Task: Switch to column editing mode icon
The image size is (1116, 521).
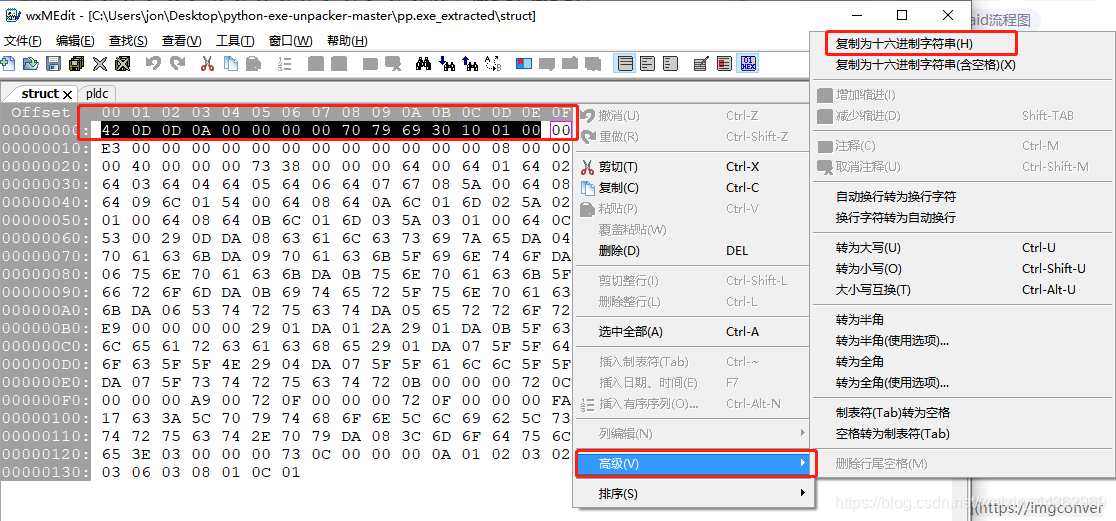Action: coord(725,63)
